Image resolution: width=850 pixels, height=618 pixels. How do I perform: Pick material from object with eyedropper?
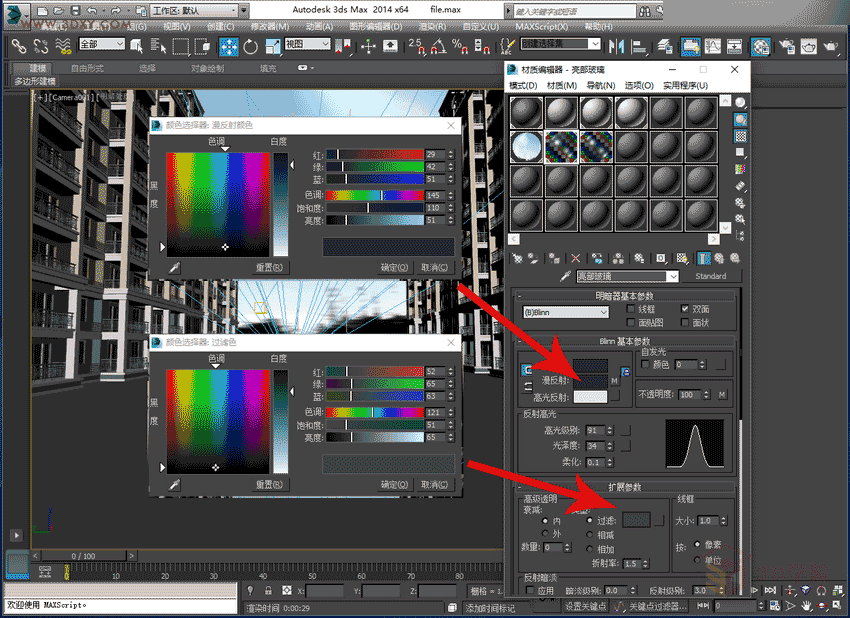pos(565,276)
